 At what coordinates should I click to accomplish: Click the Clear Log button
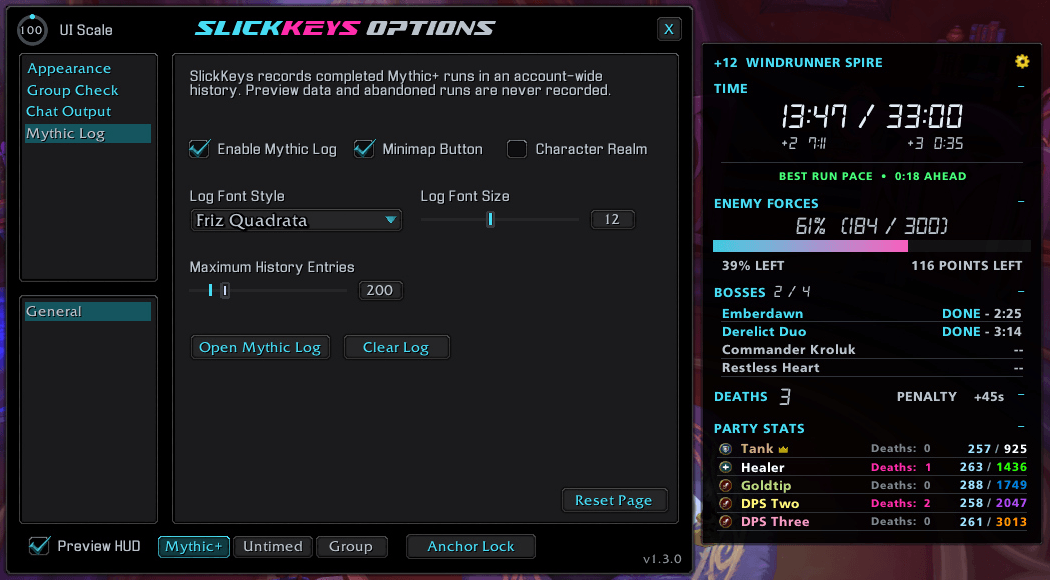(x=396, y=347)
